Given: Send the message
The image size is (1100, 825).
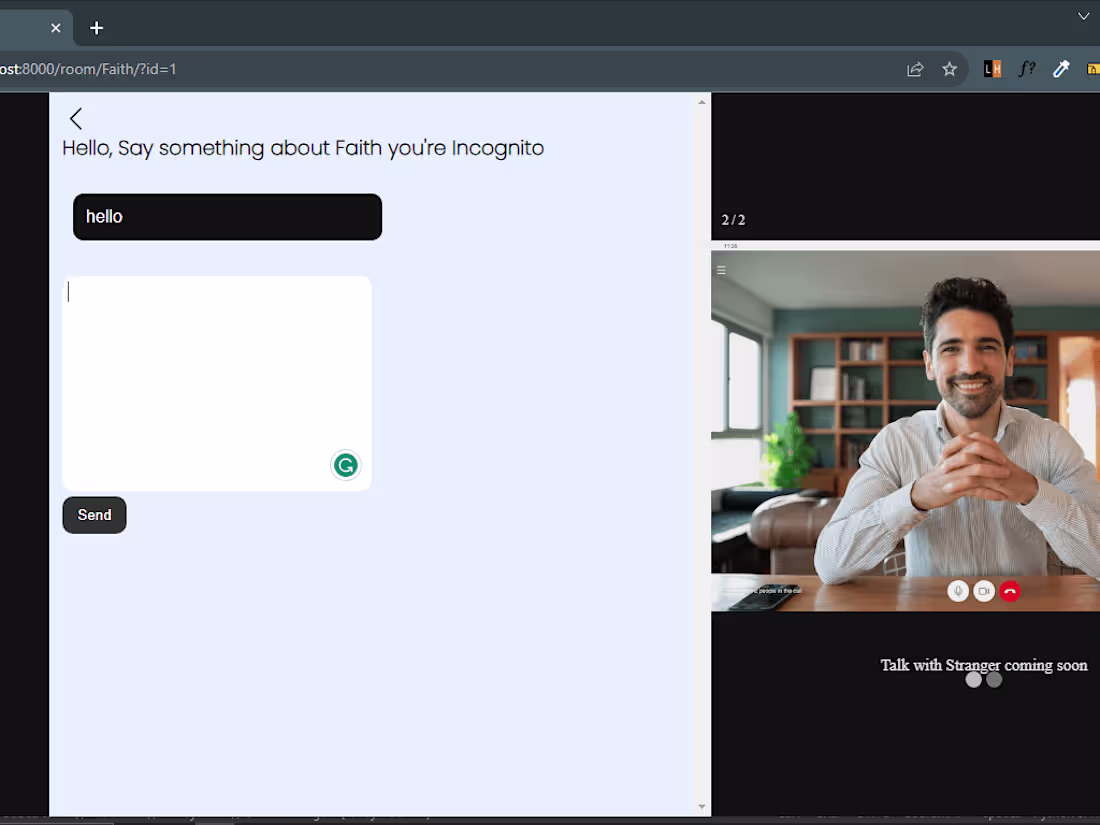Looking at the screenshot, I should 95,515.
